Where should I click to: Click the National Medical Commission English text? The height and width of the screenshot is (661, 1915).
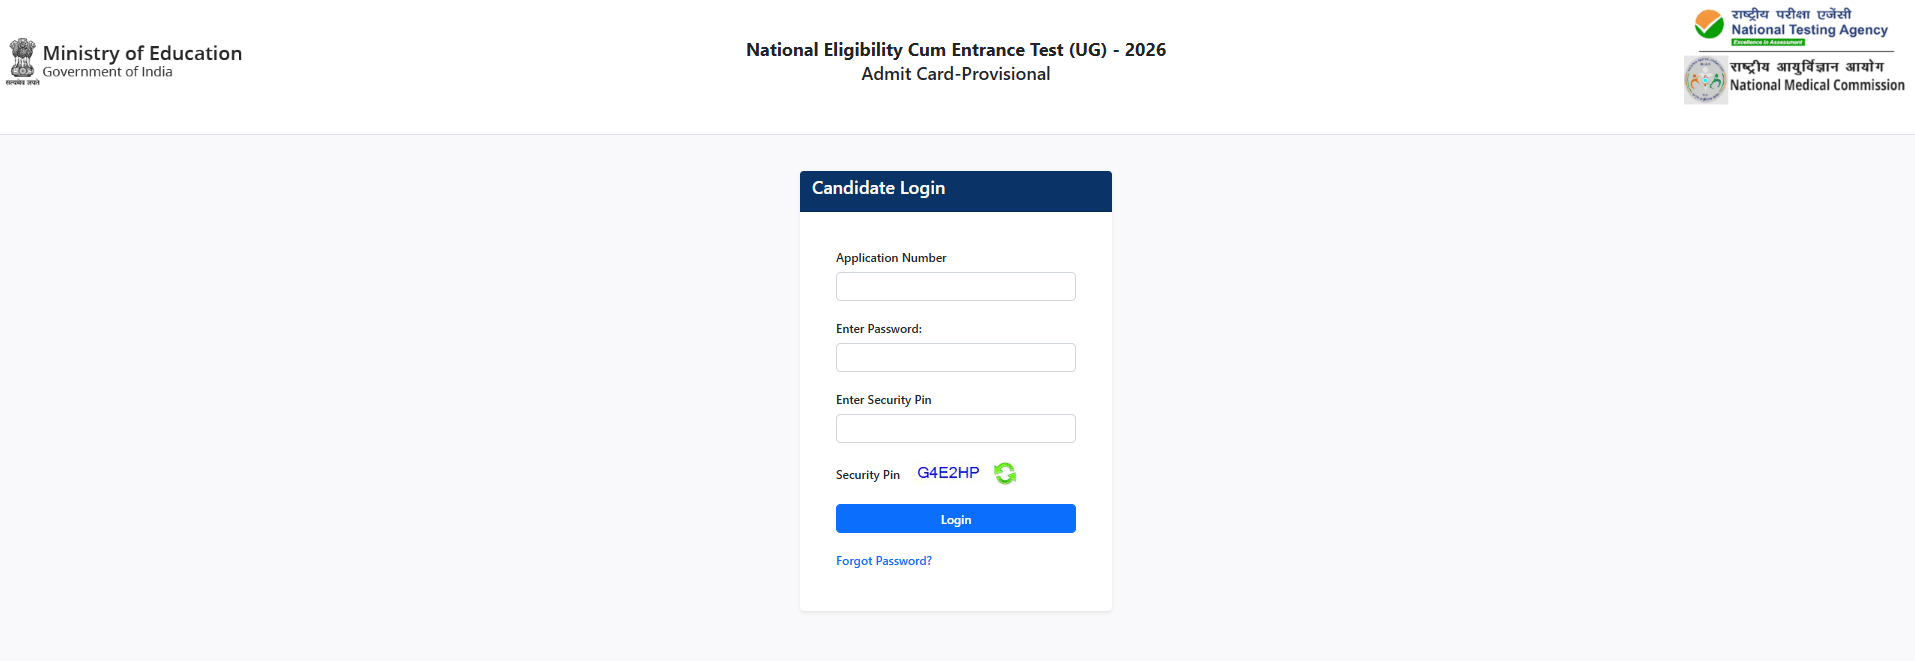1817,85
